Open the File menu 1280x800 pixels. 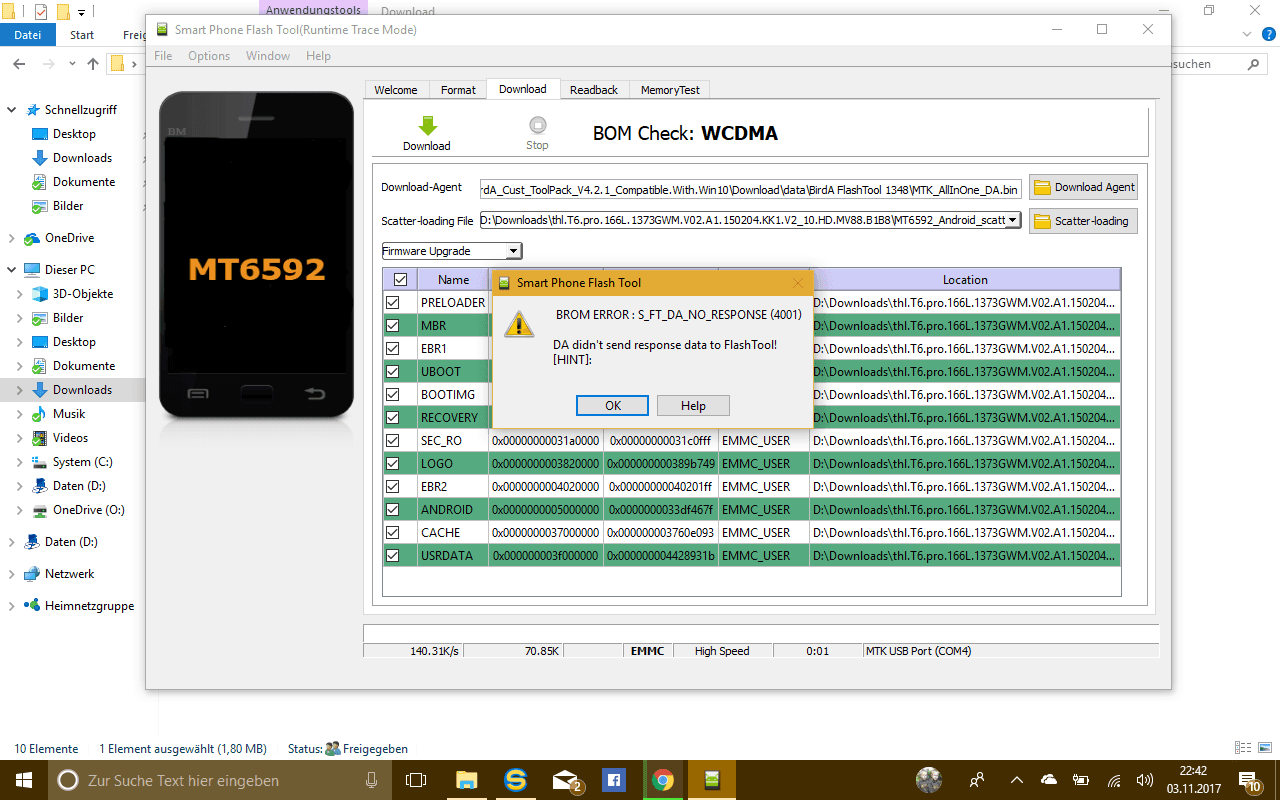click(x=163, y=56)
